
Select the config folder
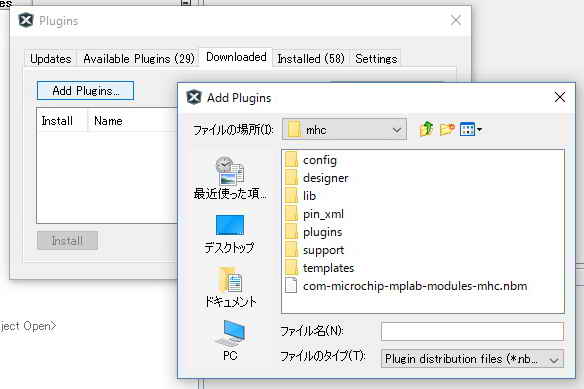311,160
